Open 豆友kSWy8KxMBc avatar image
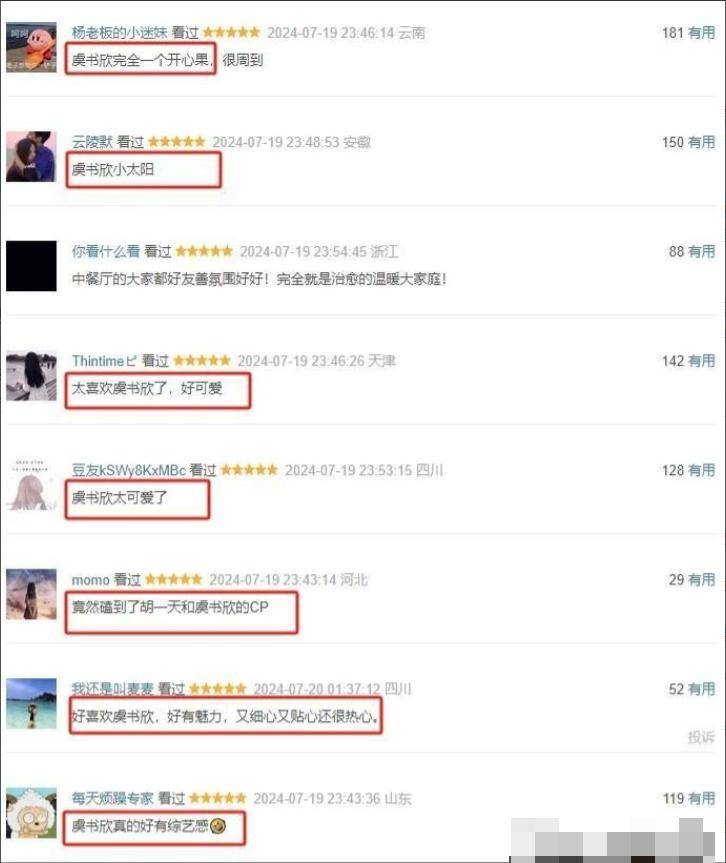726x863 pixels. 31,485
